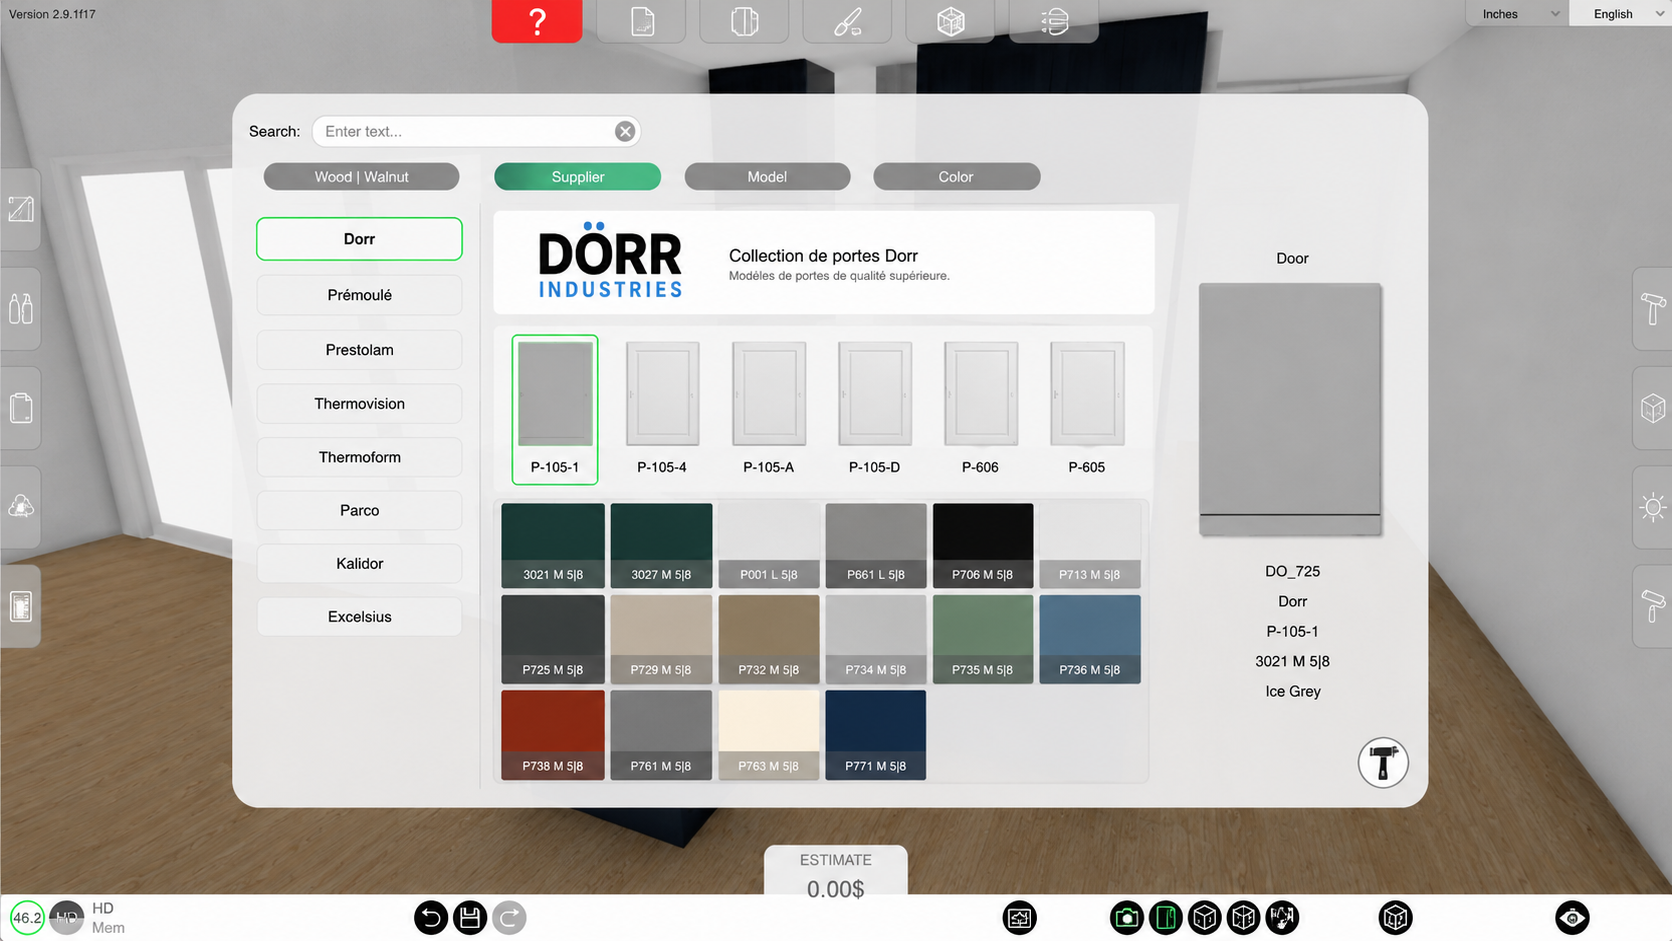1672x941 pixels.
Task: Open the left sidebar document sheet icon
Action: click(x=21, y=408)
